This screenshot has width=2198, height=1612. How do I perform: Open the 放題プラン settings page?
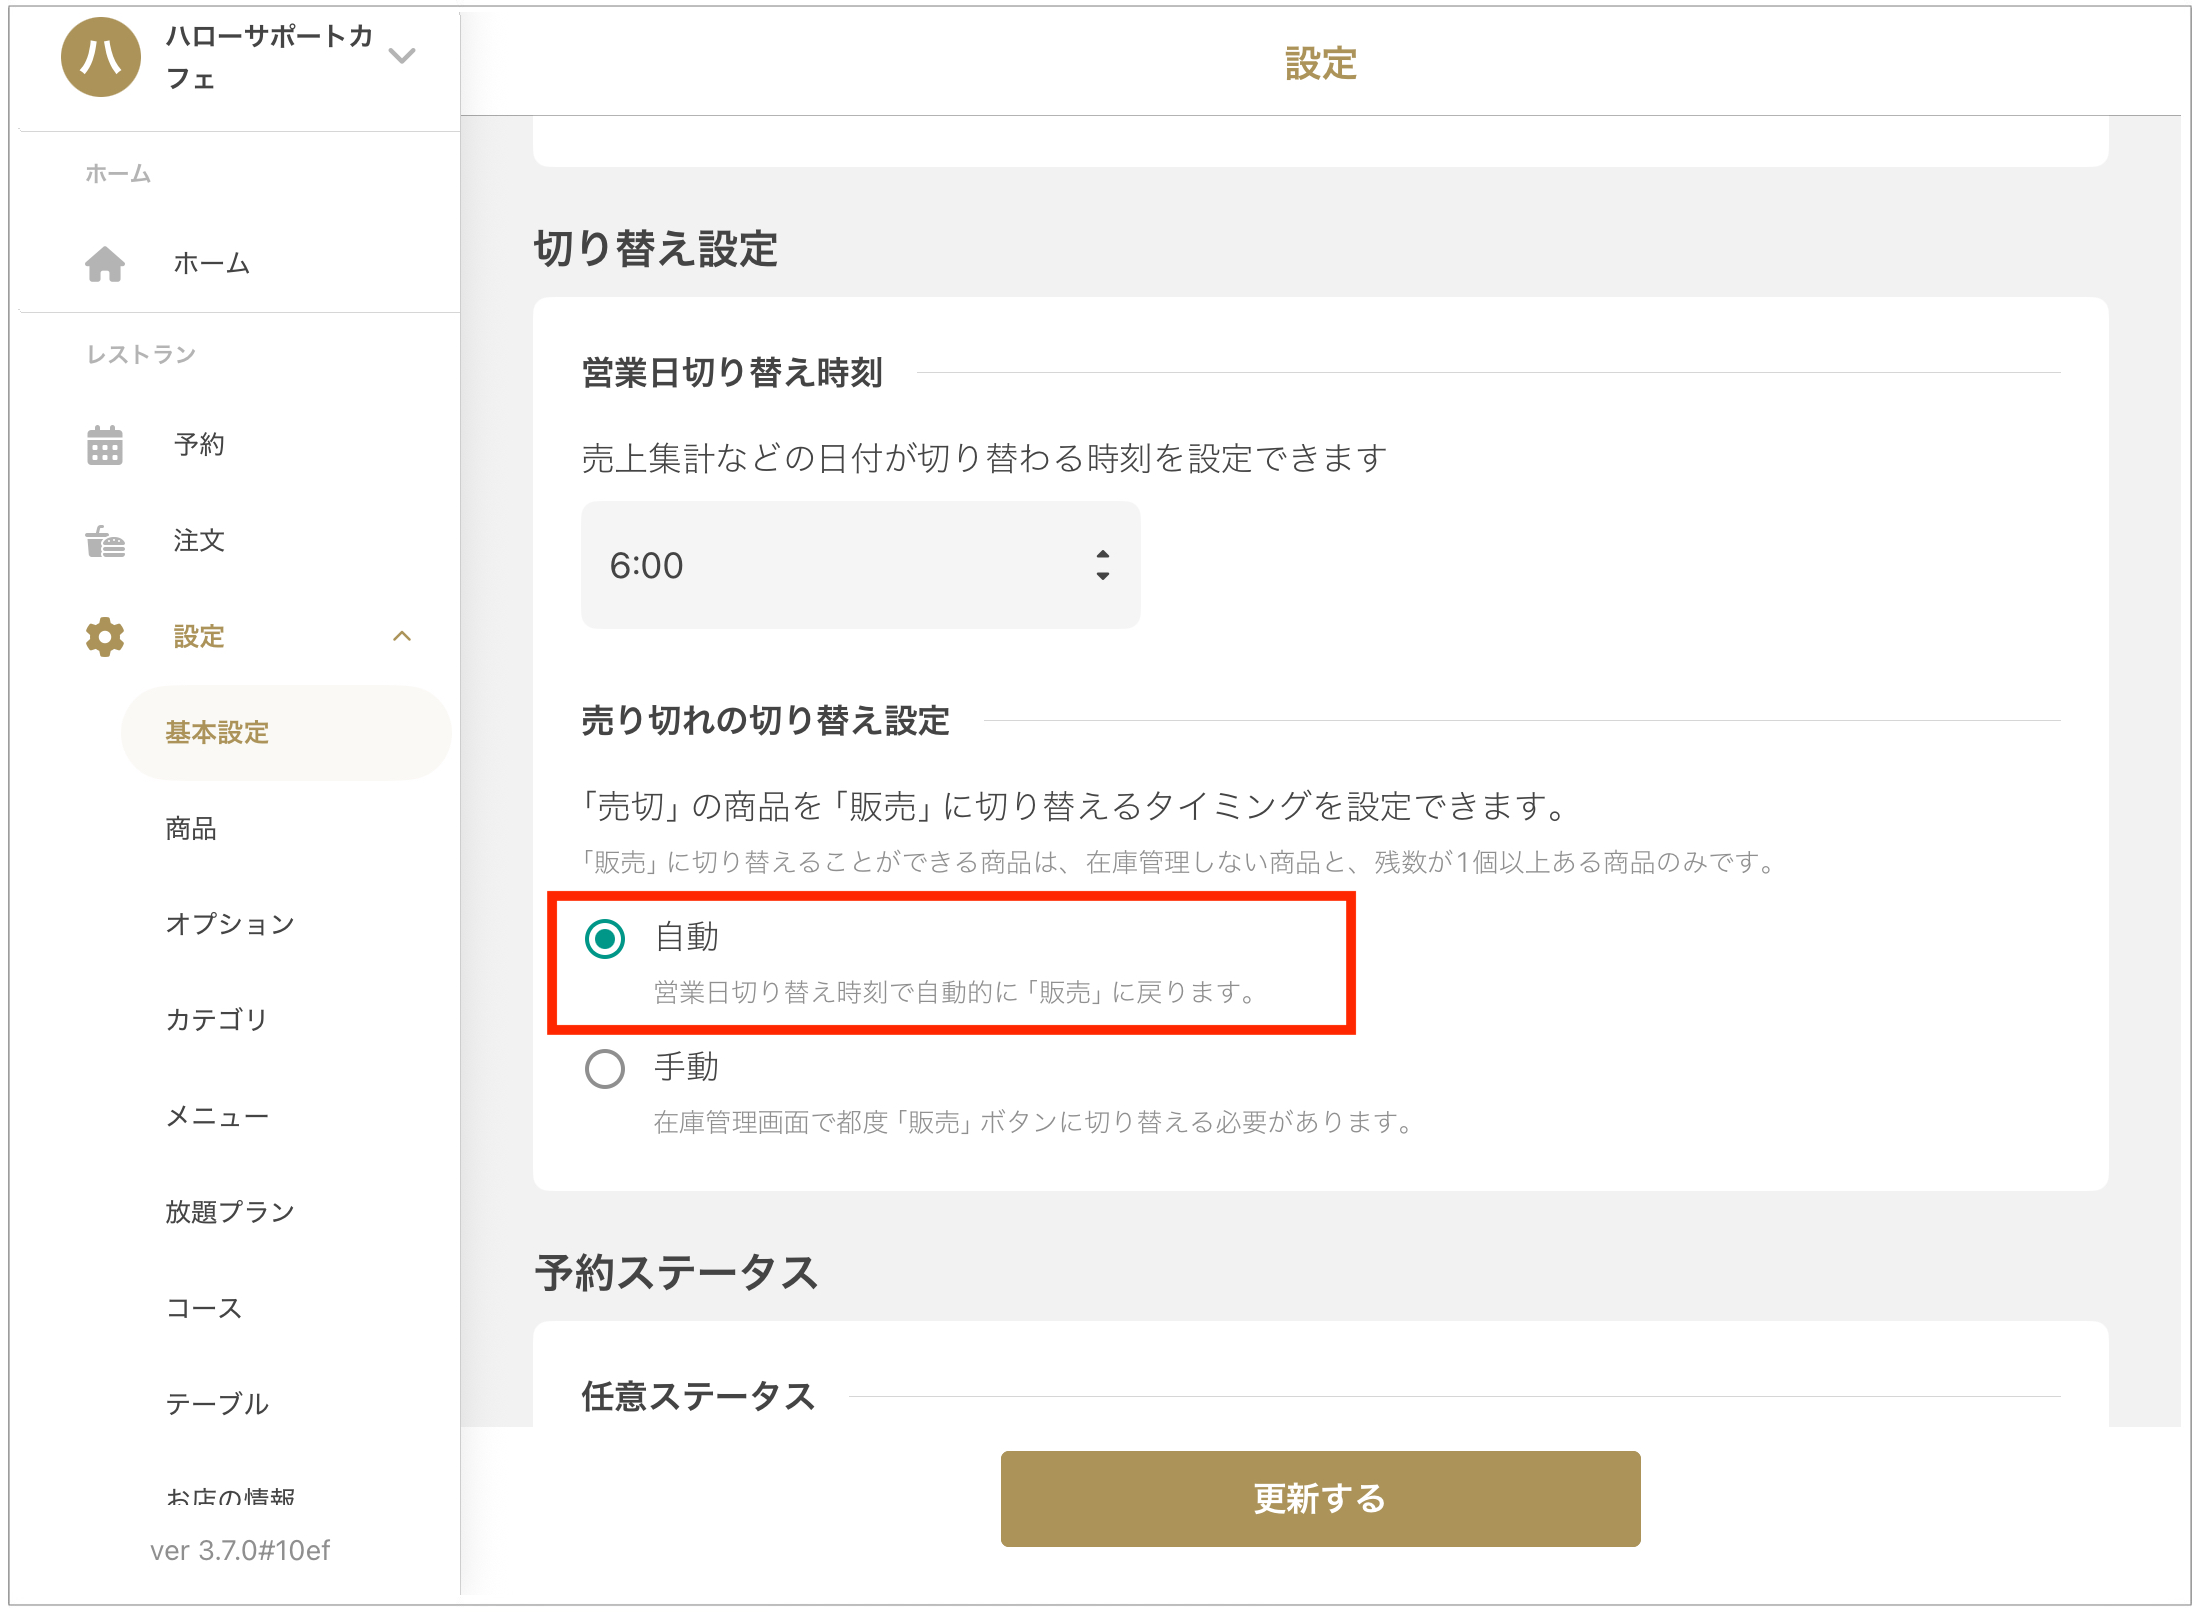point(230,1212)
